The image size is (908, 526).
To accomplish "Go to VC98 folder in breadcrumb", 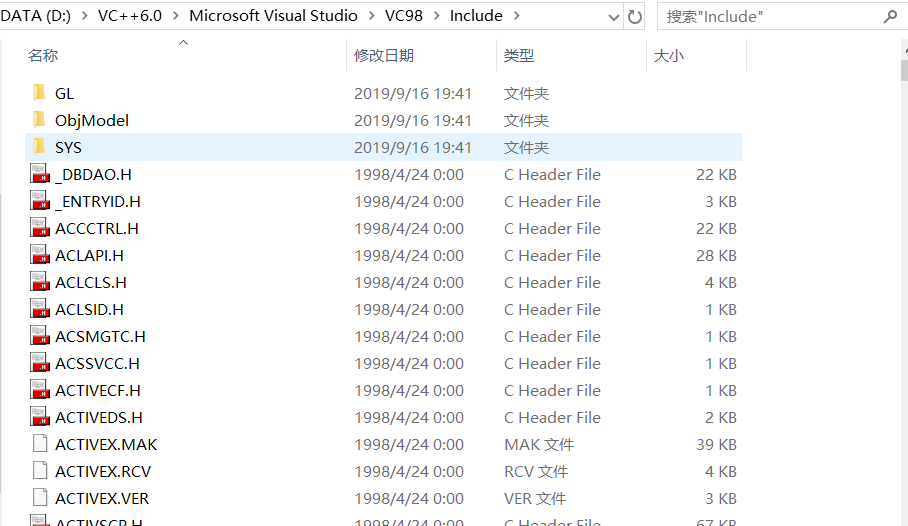I will pyautogui.click(x=404, y=16).
